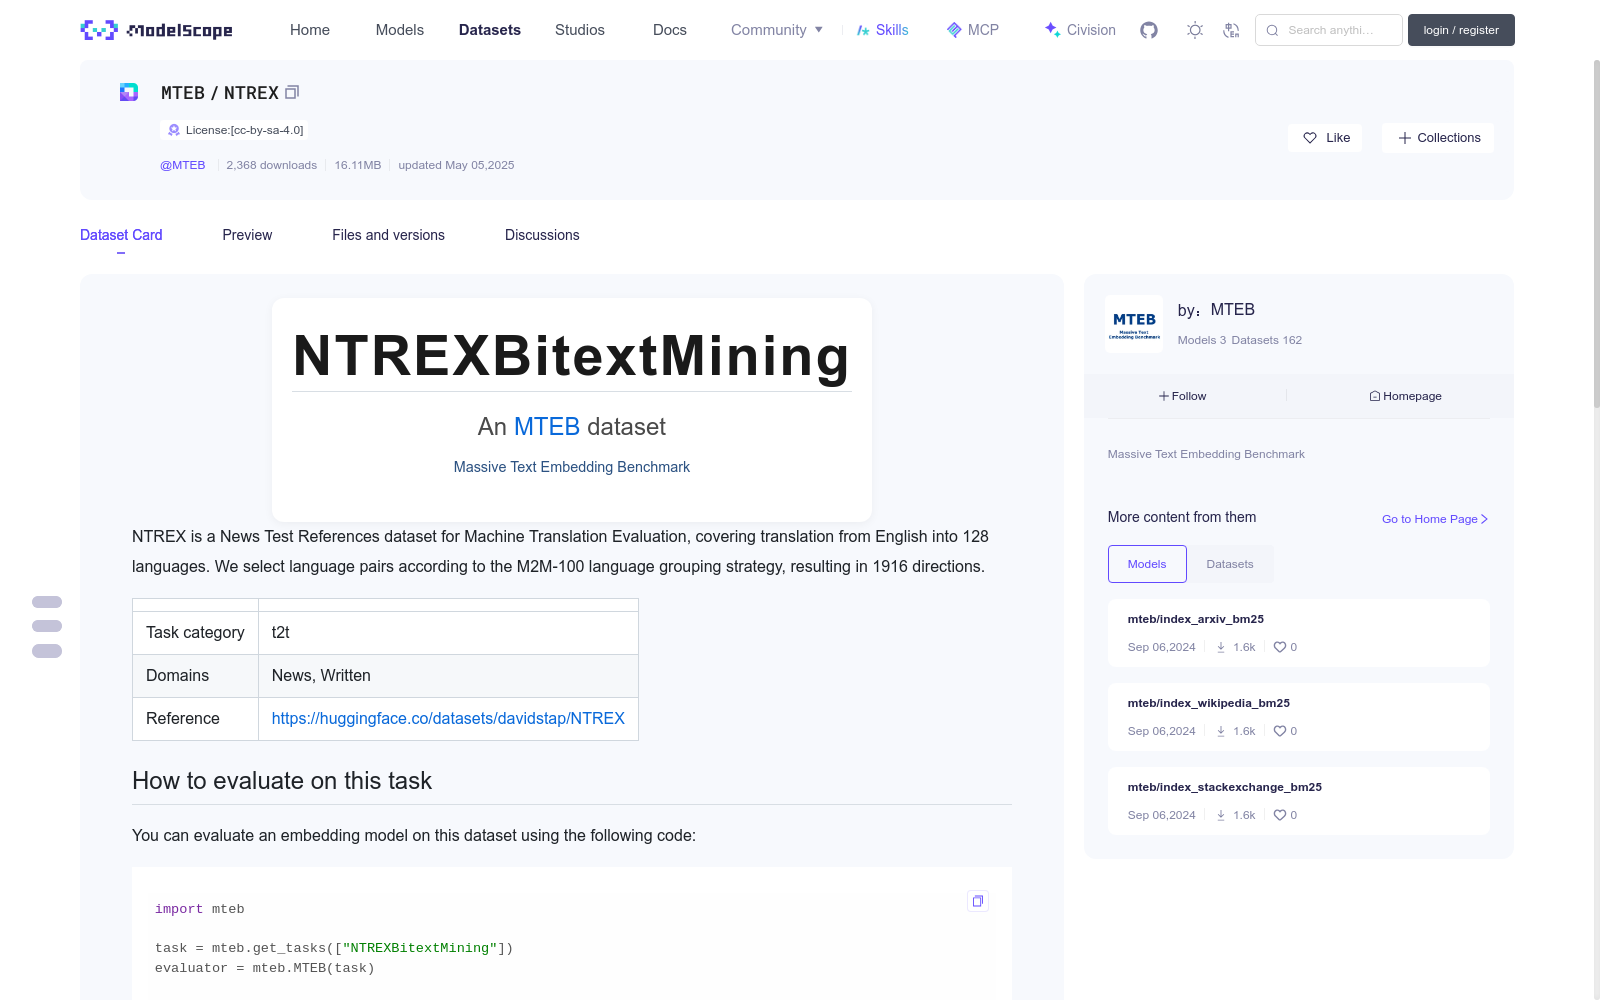Add the dataset to Collections
1600x1000 pixels.
pyautogui.click(x=1438, y=138)
